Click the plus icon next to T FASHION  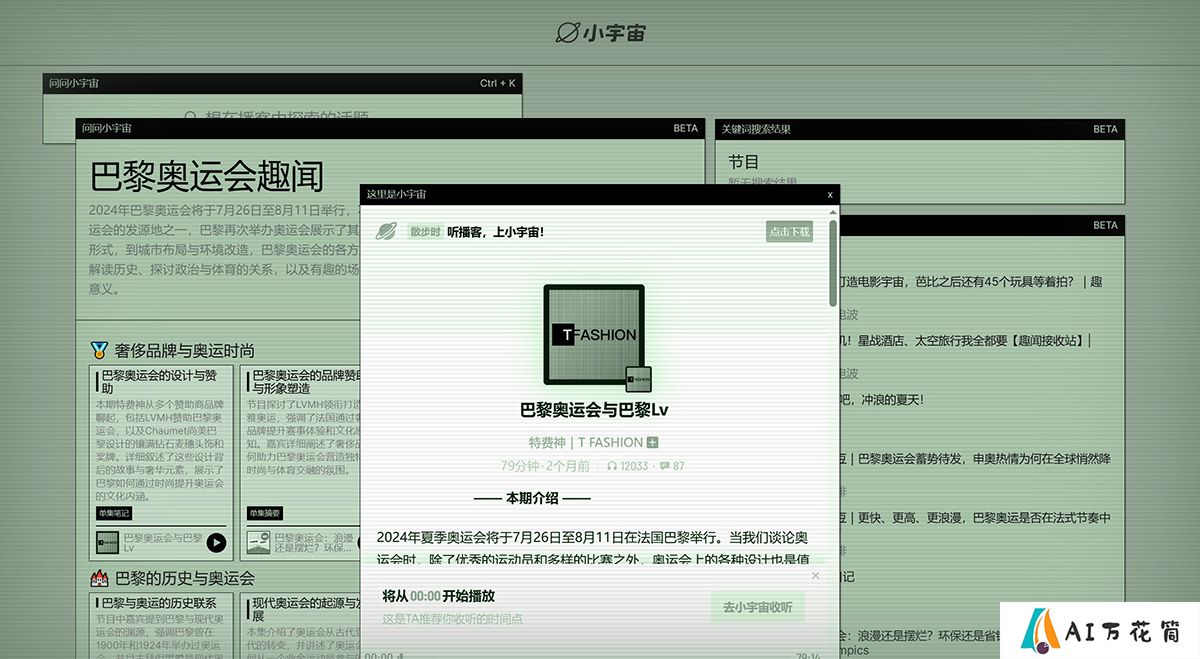(x=652, y=442)
